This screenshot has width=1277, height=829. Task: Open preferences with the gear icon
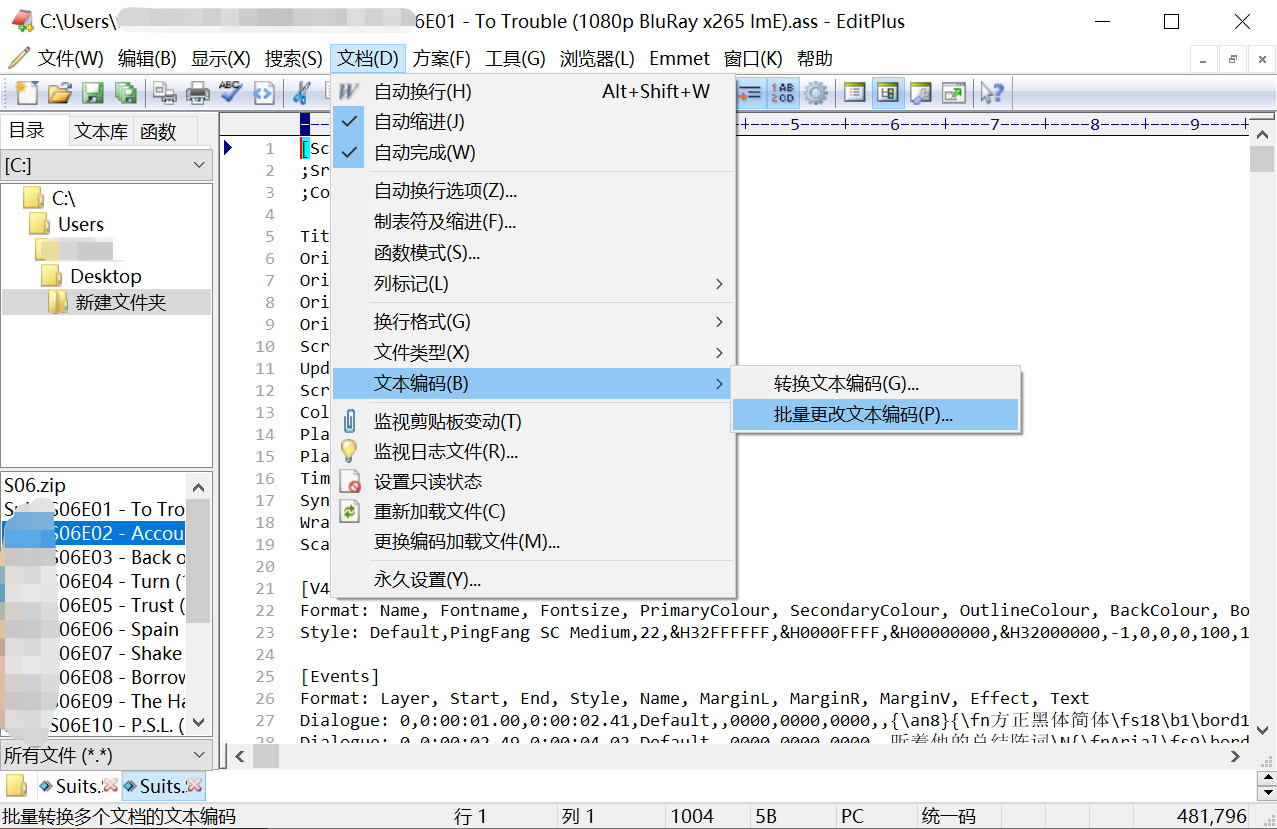tap(817, 93)
